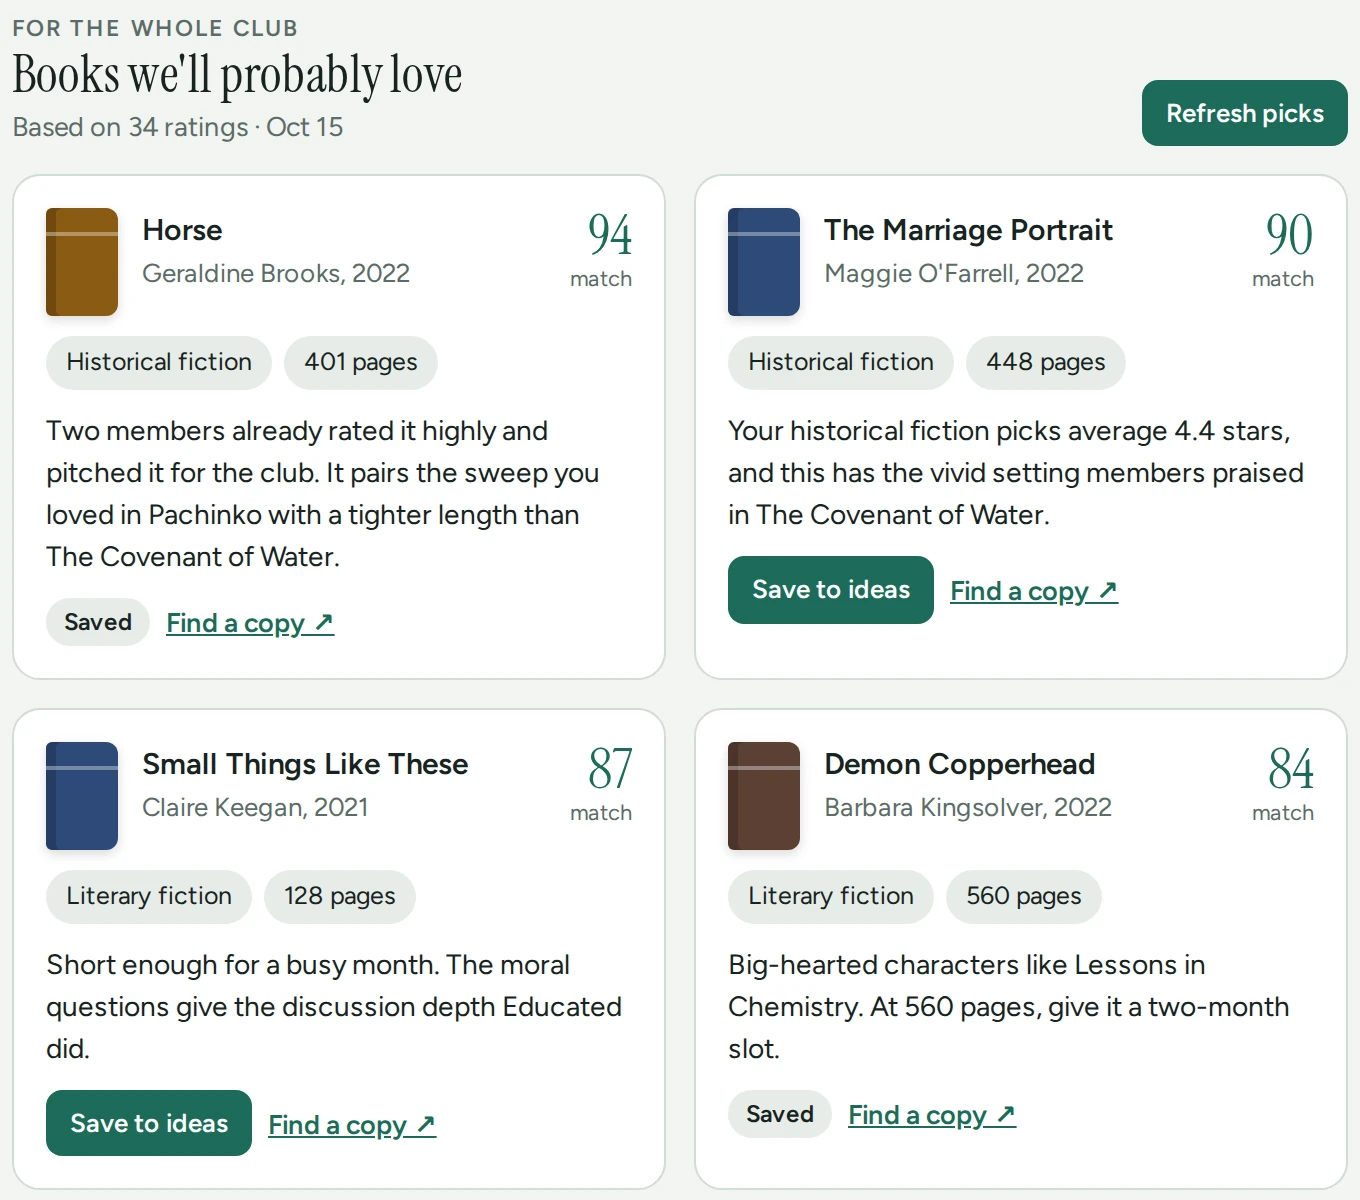The image size is (1360, 1200).
Task: Save Small Things Like These to ideas
Action: 149,1123
